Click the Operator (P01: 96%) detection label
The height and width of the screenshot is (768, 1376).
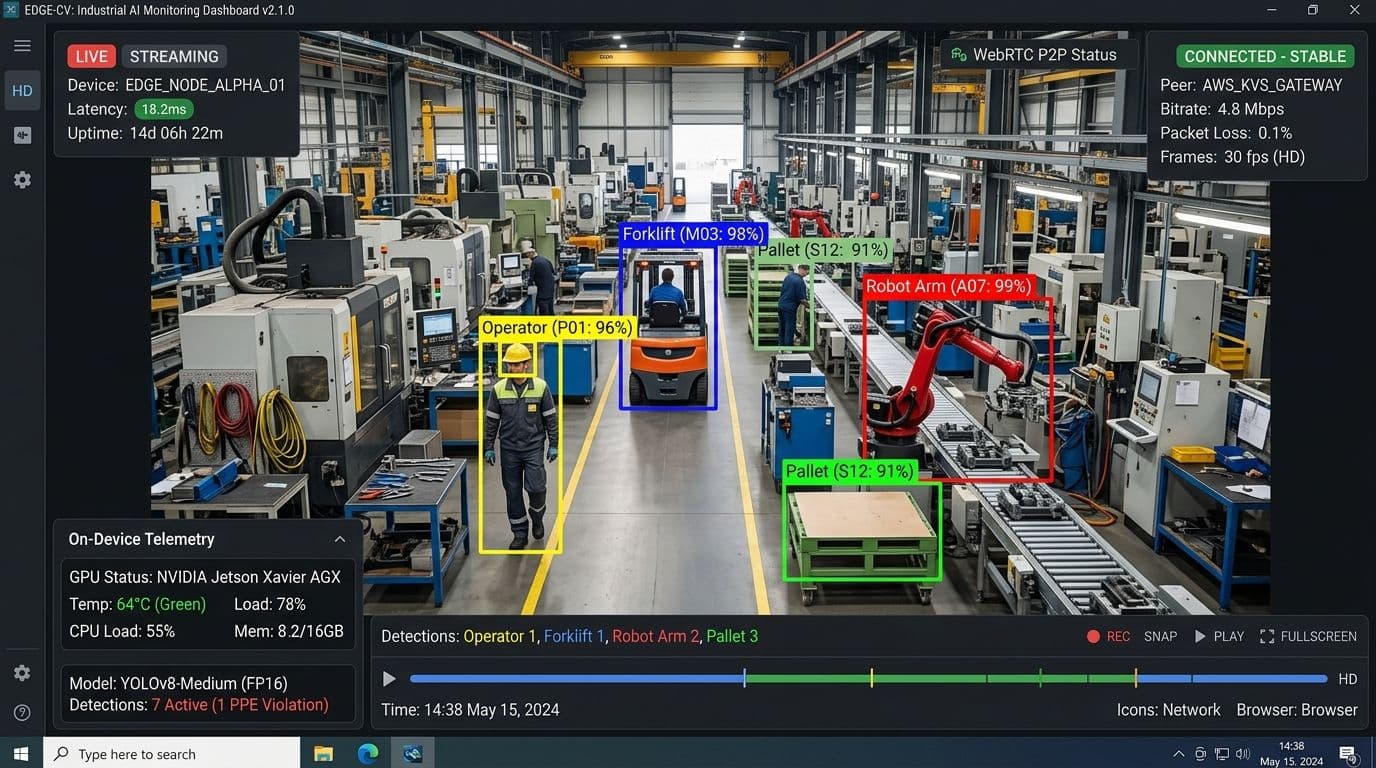pos(556,328)
